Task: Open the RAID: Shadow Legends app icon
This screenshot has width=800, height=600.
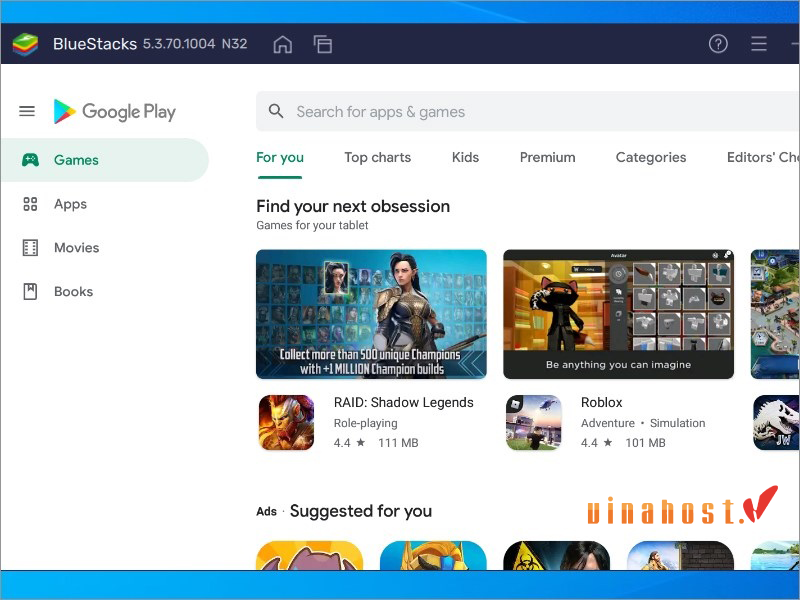Action: pos(286,422)
